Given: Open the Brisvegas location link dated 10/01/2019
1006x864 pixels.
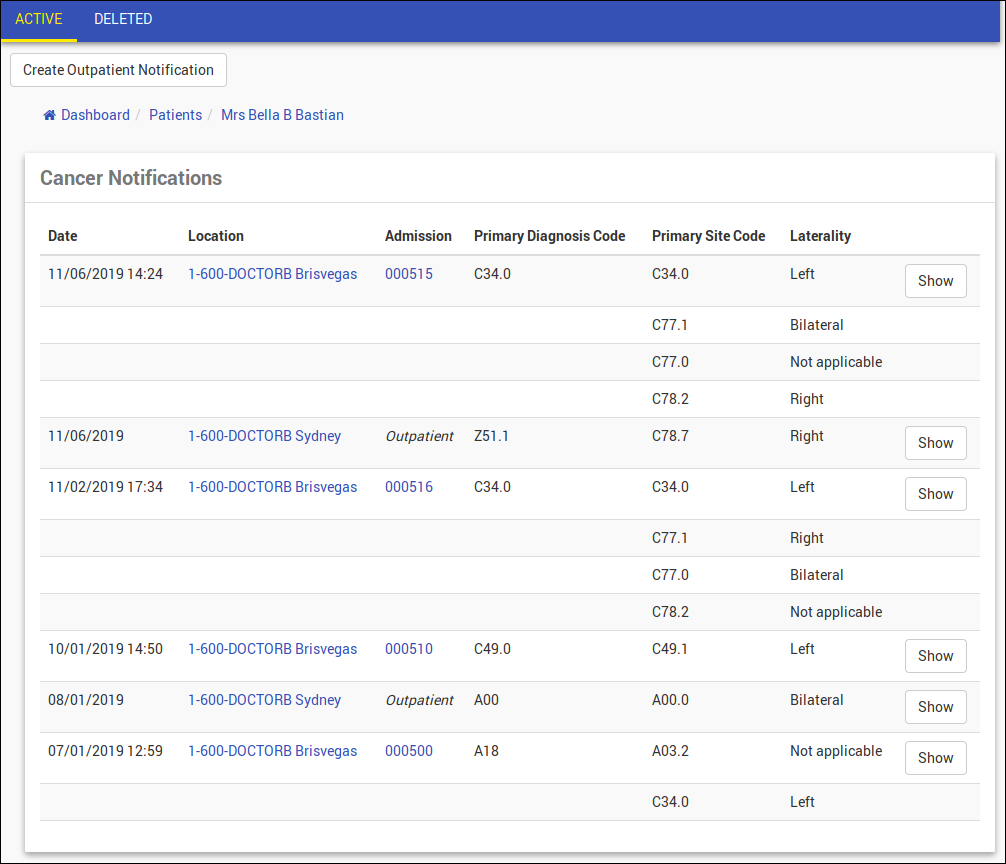Looking at the screenshot, I should (x=272, y=649).
